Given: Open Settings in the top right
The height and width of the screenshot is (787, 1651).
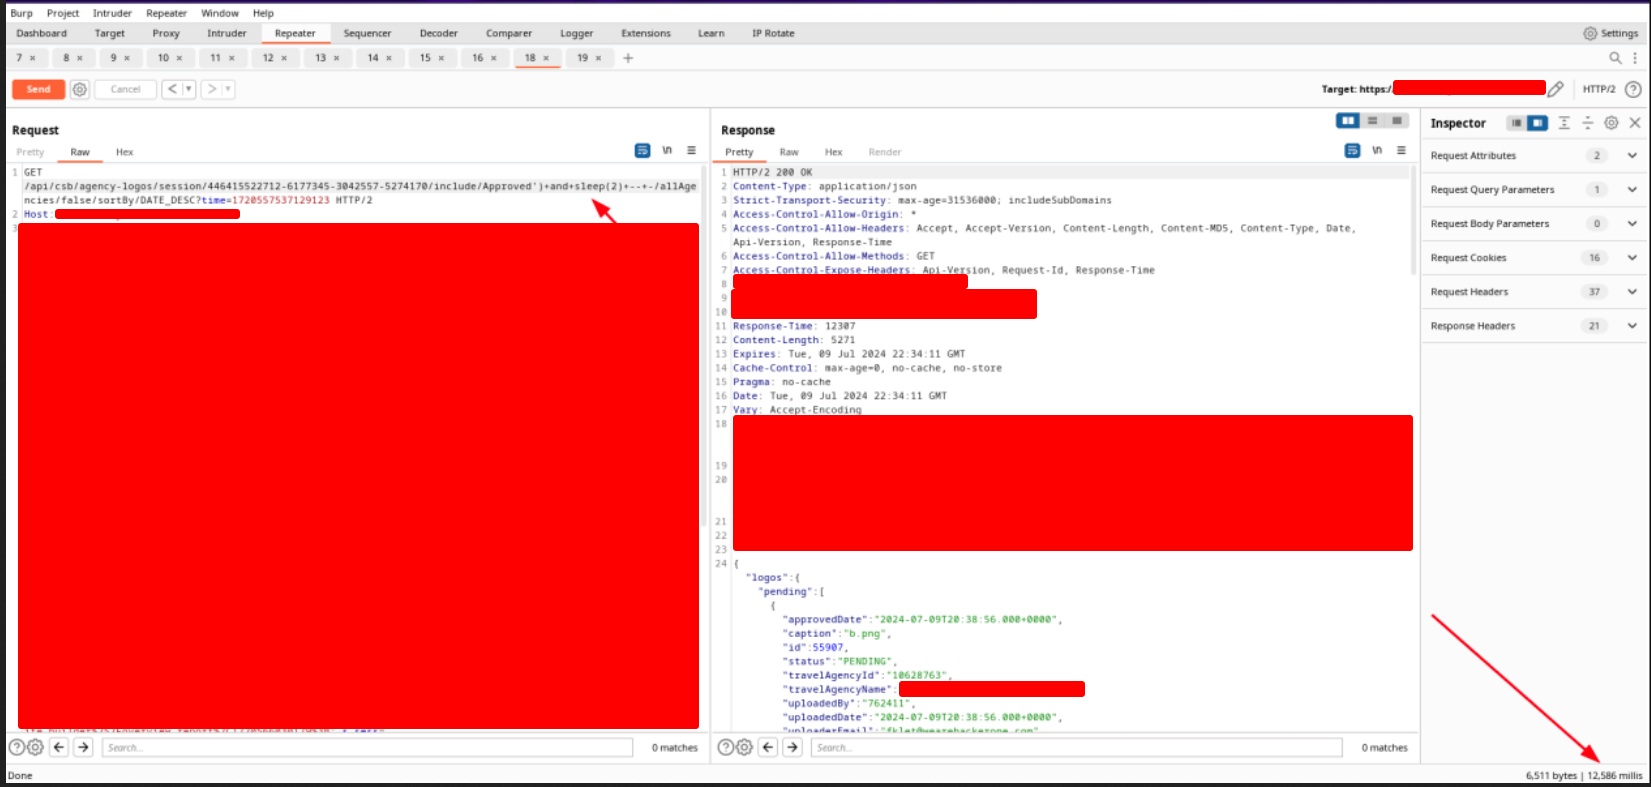Looking at the screenshot, I should (x=1610, y=33).
